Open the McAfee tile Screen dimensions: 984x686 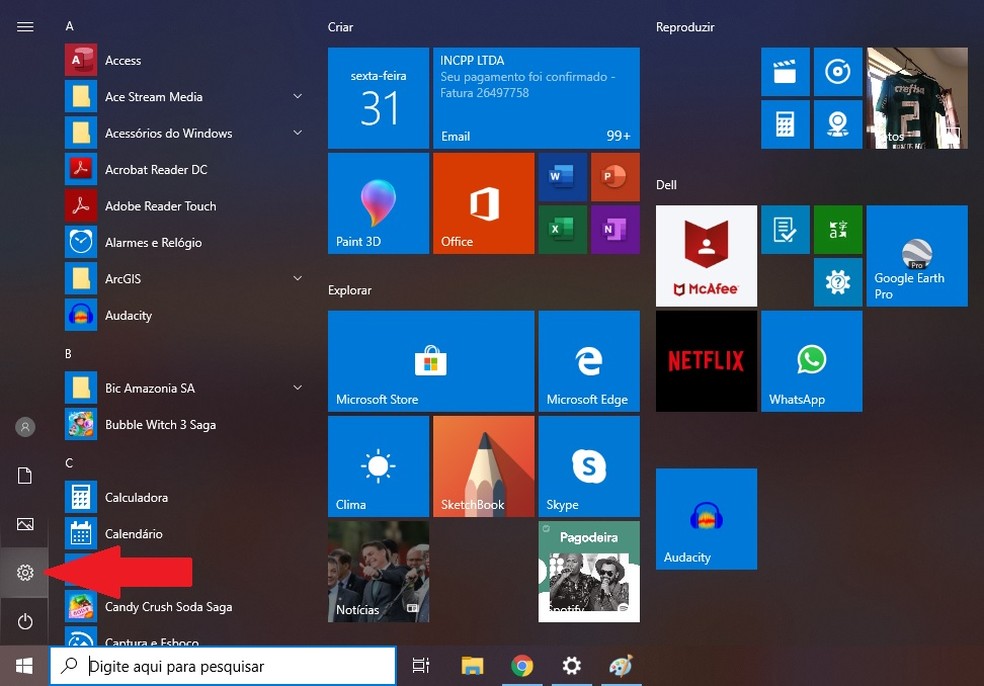[x=706, y=255]
